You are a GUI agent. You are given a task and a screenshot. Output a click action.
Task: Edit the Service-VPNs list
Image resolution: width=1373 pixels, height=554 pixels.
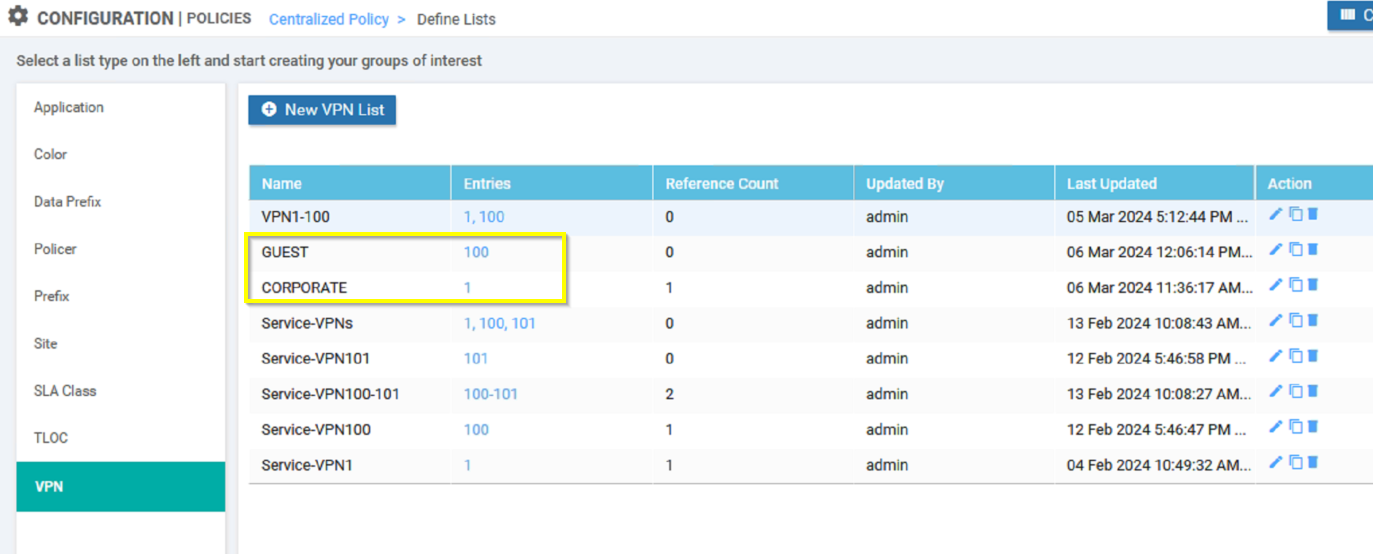(x=1275, y=320)
